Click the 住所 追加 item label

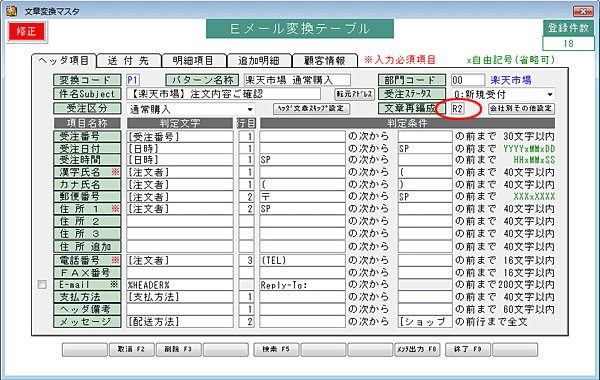pyautogui.click(x=87, y=247)
